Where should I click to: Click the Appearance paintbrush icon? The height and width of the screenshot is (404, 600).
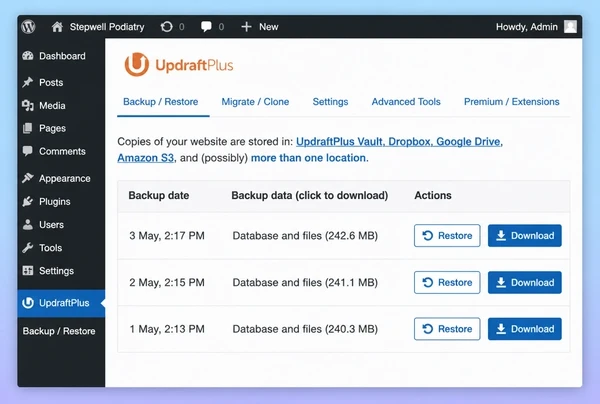28,178
